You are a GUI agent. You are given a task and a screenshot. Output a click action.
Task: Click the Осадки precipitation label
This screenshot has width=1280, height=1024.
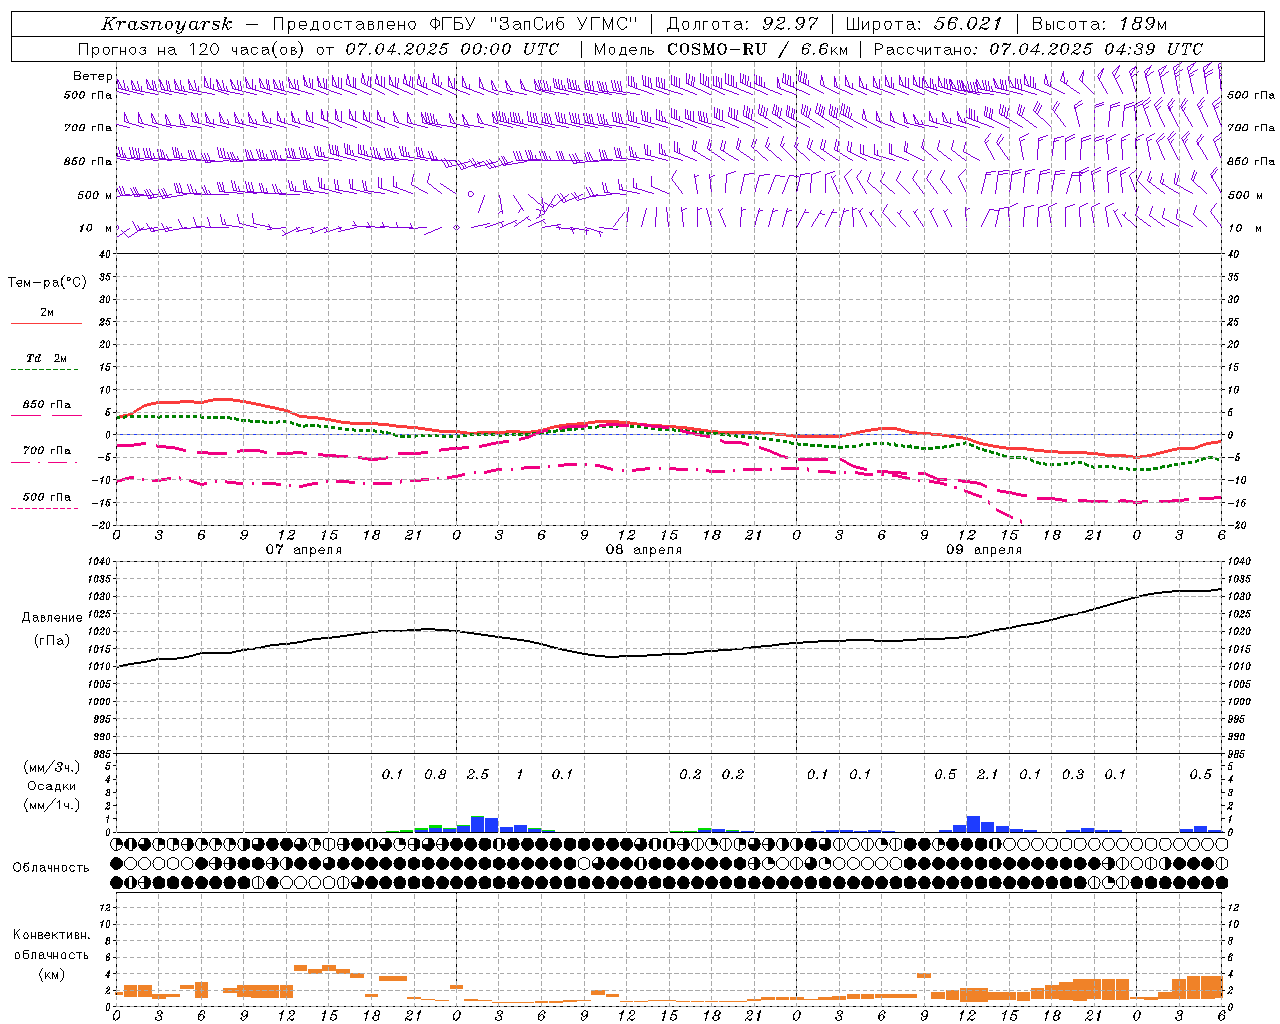click(51, 786)
